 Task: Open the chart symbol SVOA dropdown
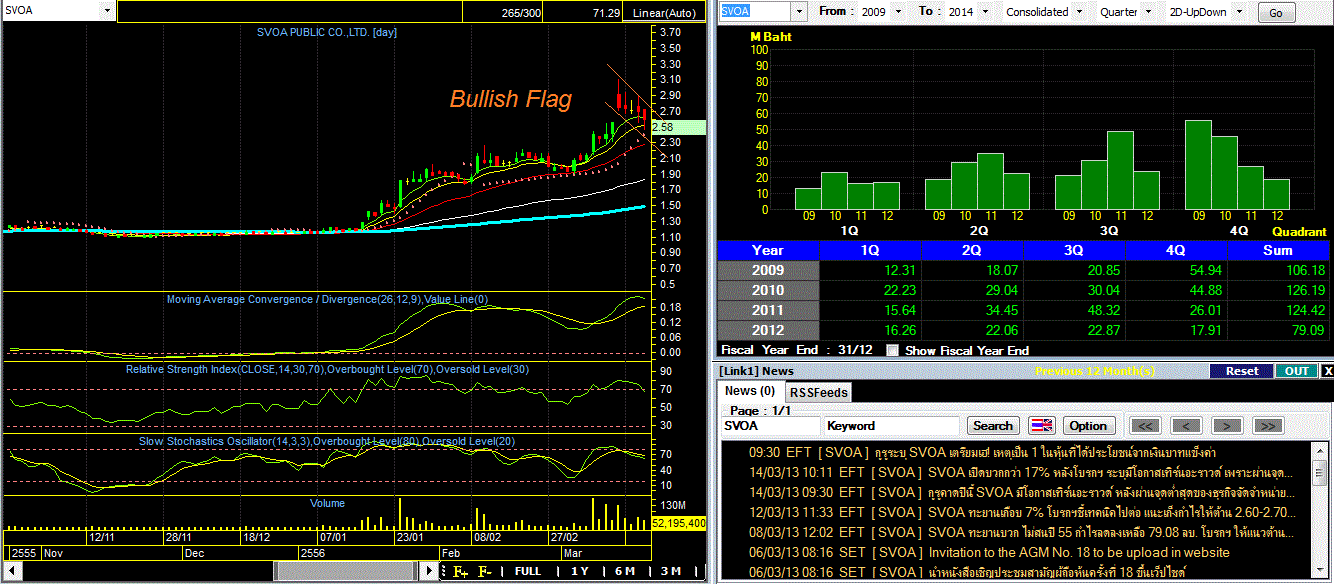click(x=107, y=10)
